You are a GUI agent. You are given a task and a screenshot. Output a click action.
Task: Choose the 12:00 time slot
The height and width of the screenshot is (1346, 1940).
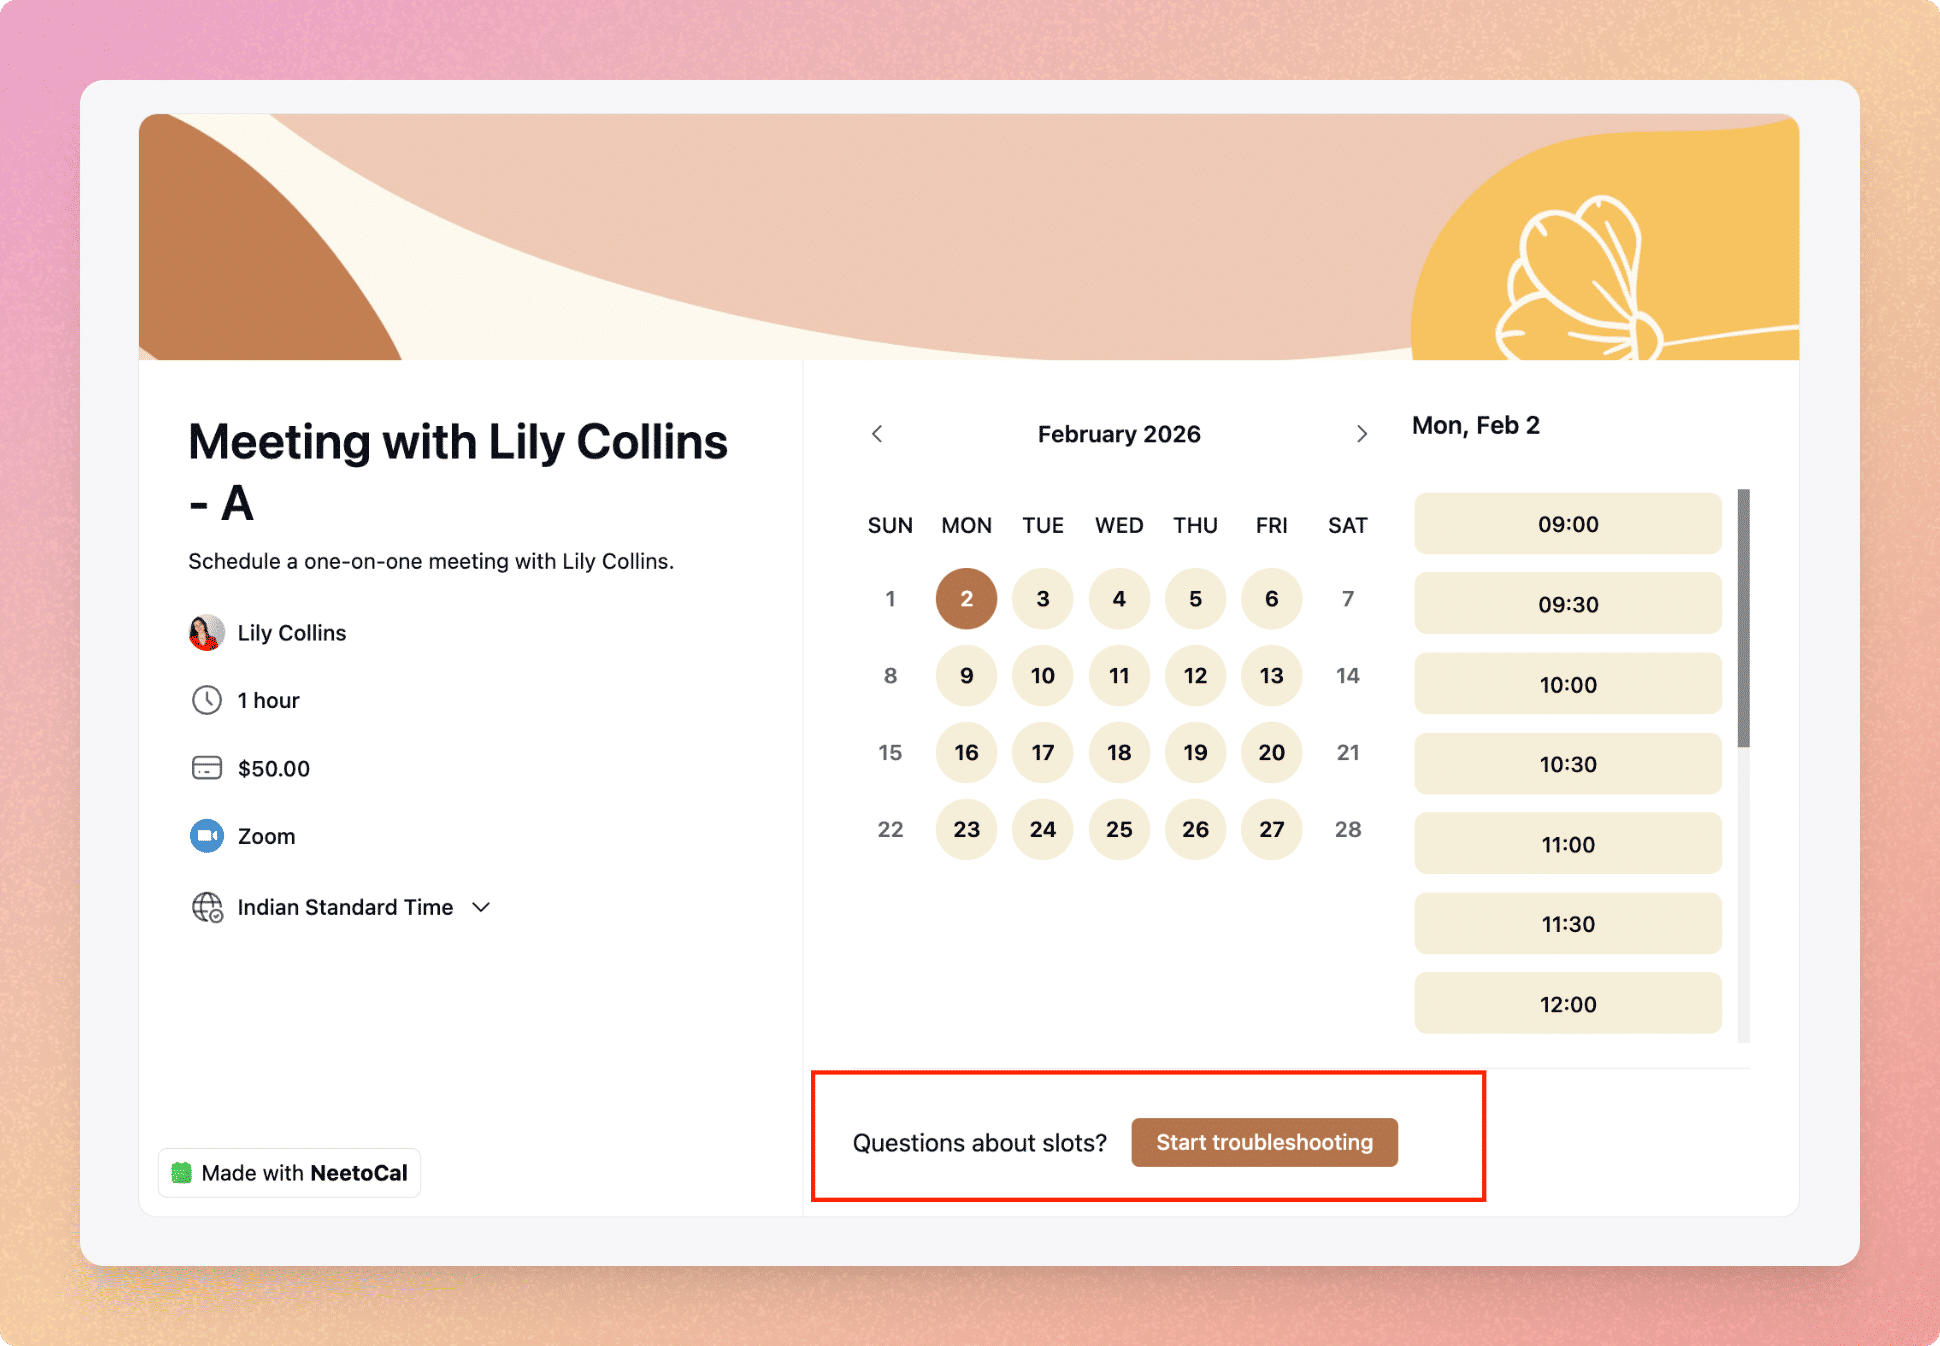coord(1567,1004)
